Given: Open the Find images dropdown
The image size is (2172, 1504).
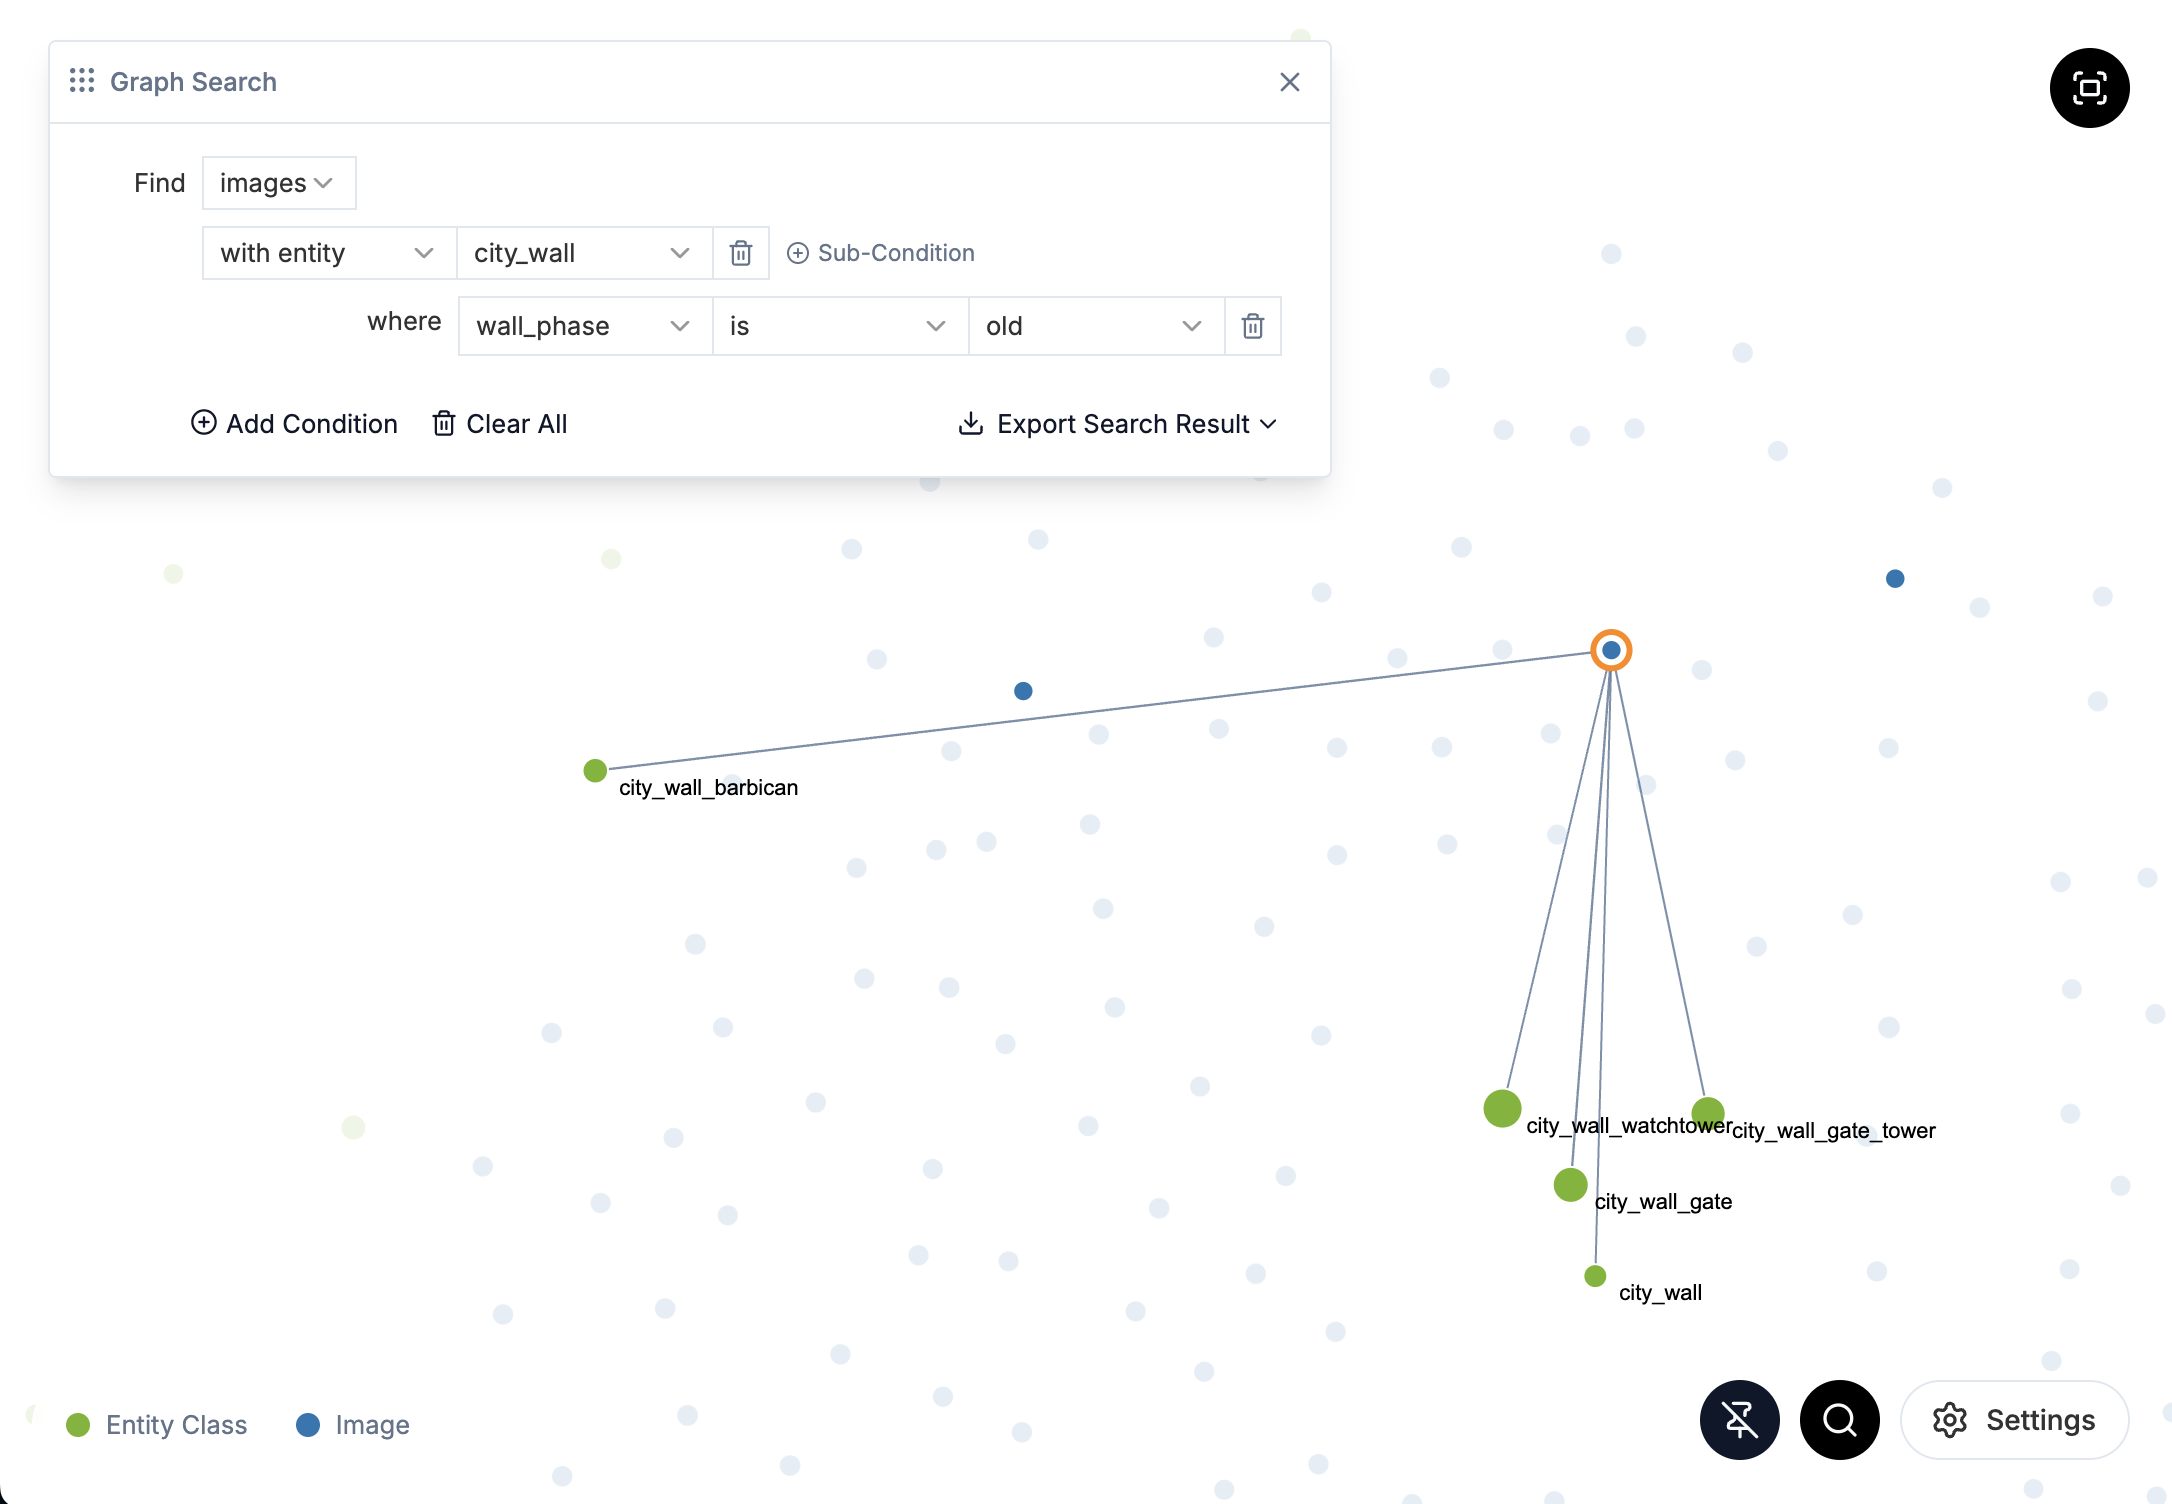Looking at the screenshot, I should (279, 183).
